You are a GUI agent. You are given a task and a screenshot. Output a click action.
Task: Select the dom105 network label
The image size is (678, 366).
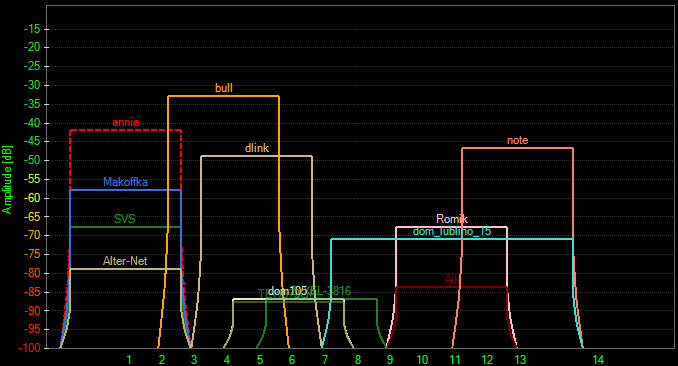[x=287, y=291]
